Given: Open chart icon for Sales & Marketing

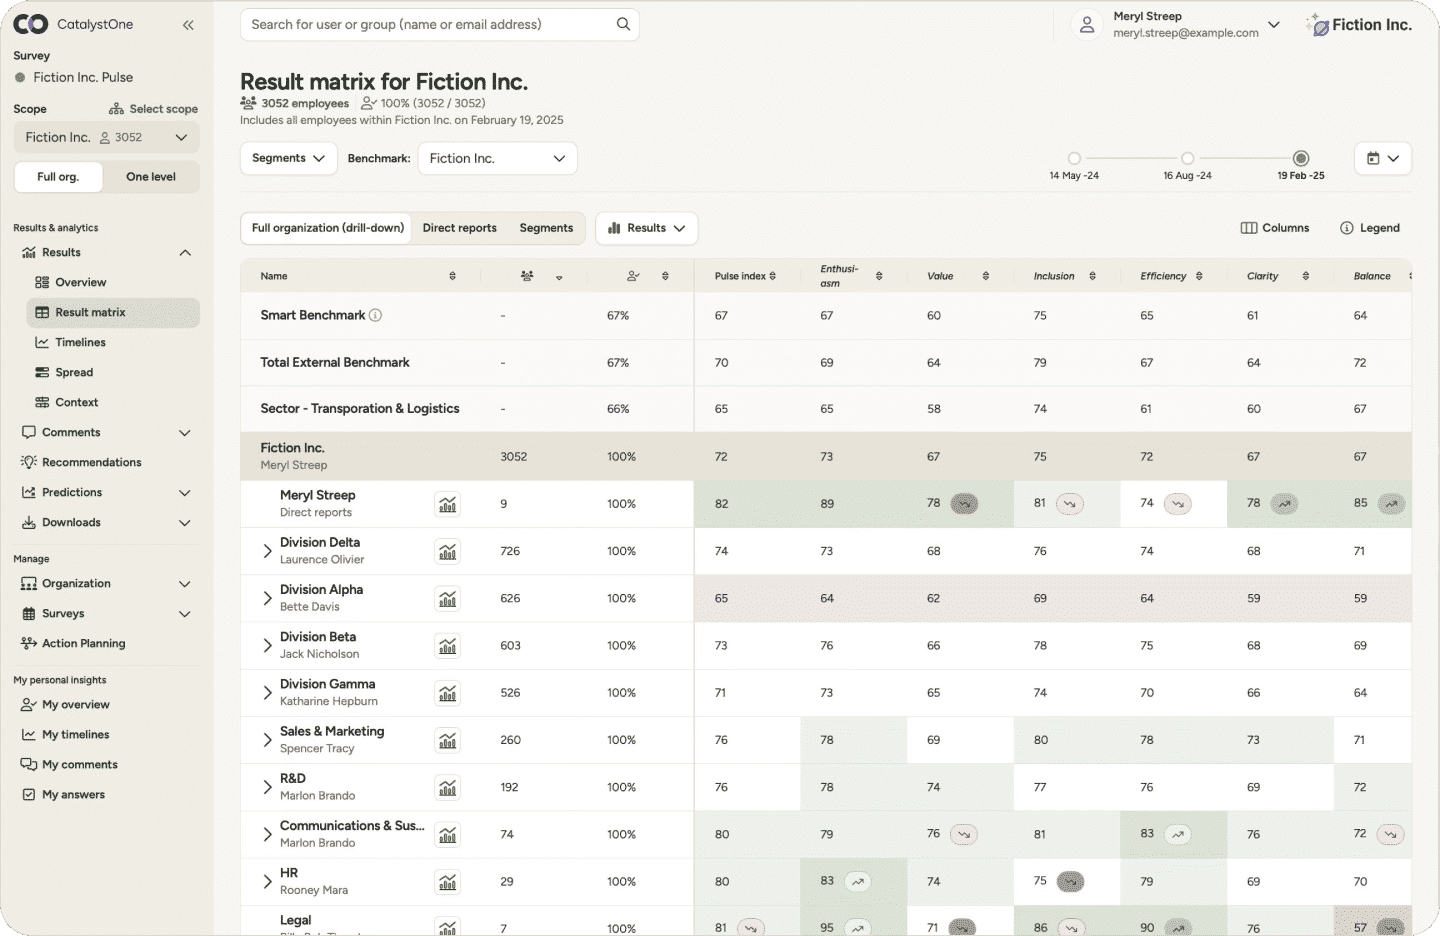Looking at the screenshot, I should [x=448, y=740].
